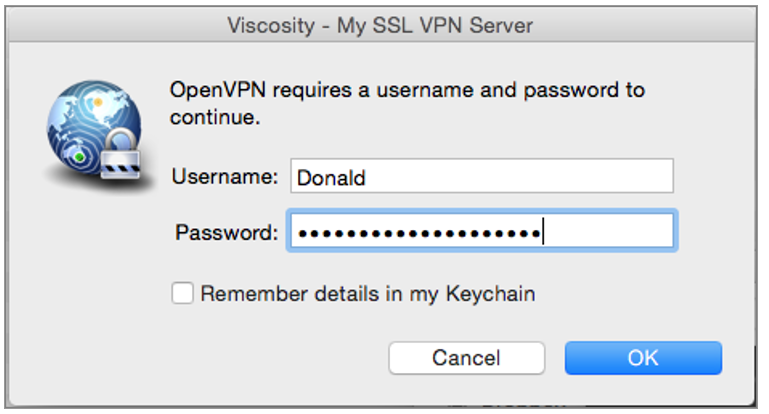Focus the Username input field
The height and width of the screenshot is (414, 769).
tap(480, 178)
